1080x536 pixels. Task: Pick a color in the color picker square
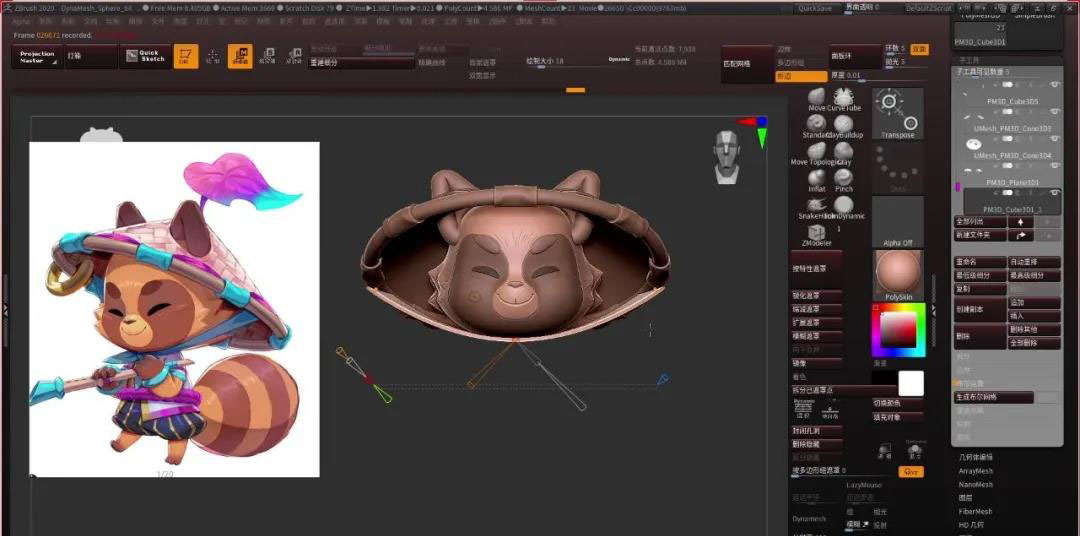click(899, 330)
